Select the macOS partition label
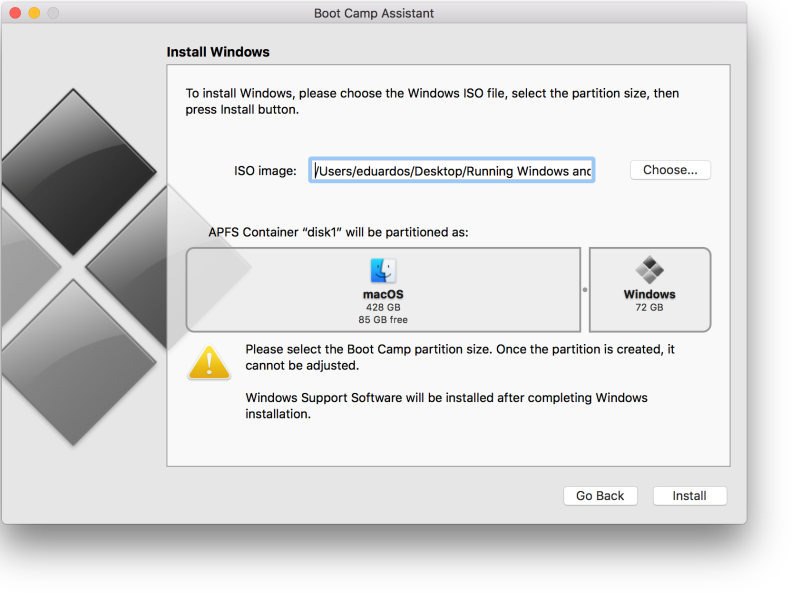Screen dimensions: 800x600 [383, 295]
